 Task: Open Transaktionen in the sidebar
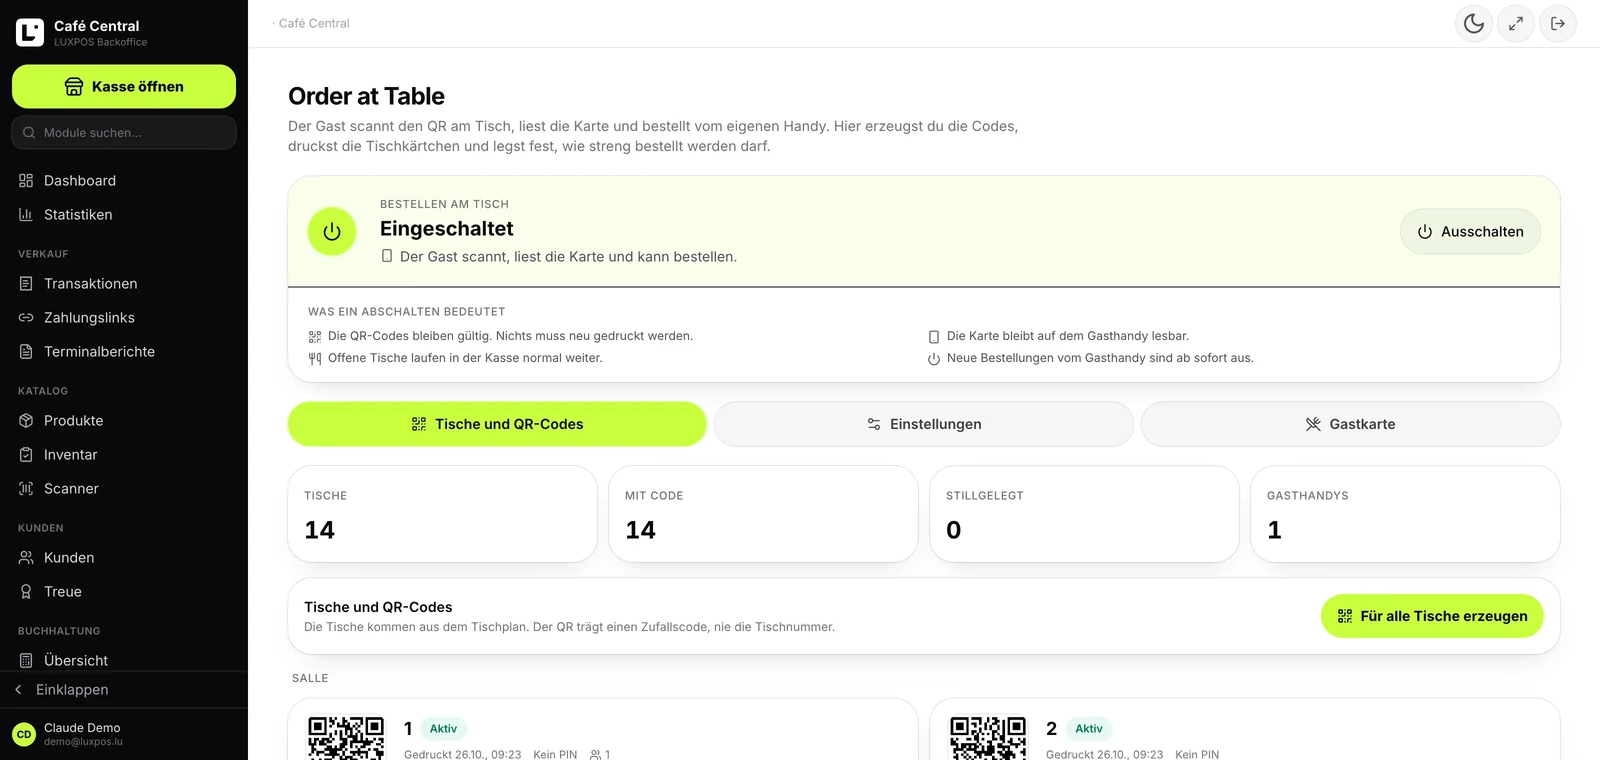[x=124, y=284]
